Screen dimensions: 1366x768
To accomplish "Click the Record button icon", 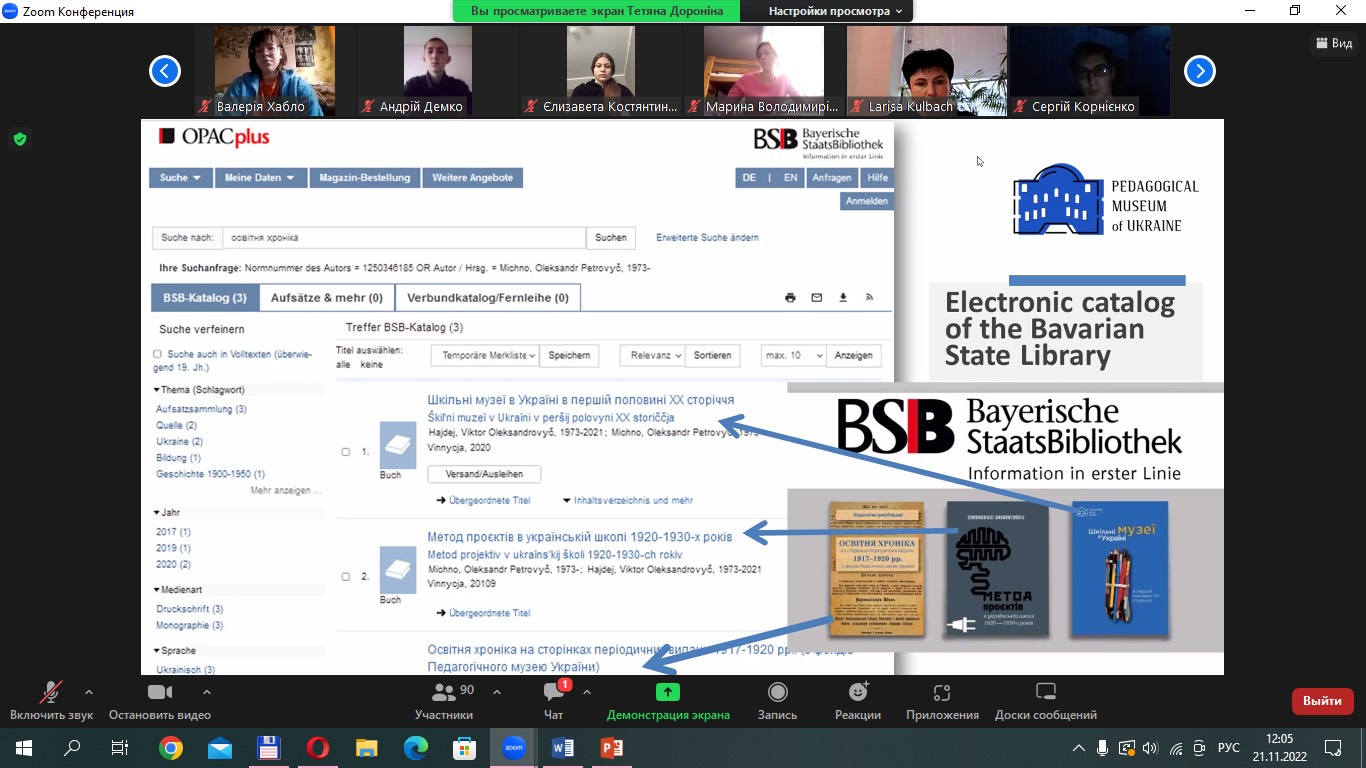I will coord(777,693).
